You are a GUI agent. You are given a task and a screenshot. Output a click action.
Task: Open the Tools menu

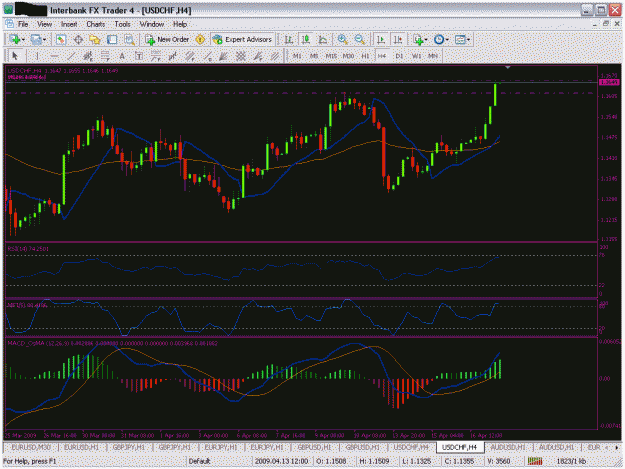[x=122, y=24]
